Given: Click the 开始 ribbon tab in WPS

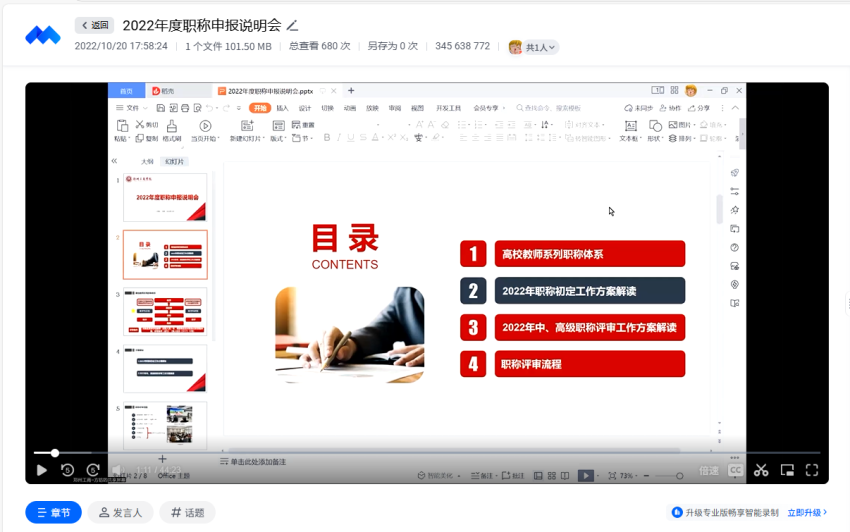Looking at the screenshot, I should coord(260,108).
